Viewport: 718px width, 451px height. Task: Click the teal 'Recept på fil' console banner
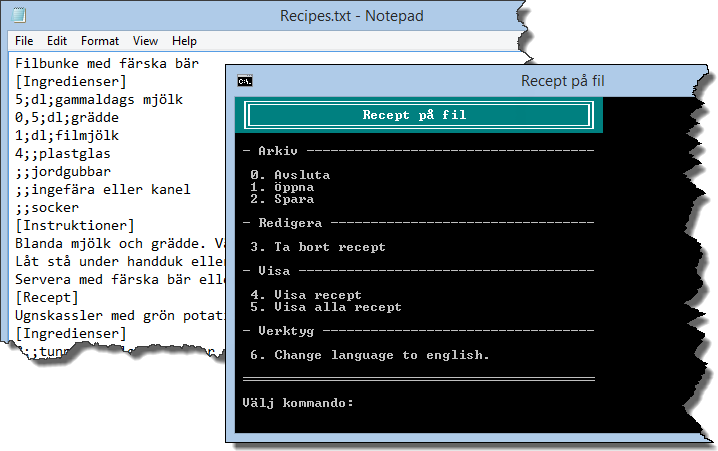click(419, 114)
